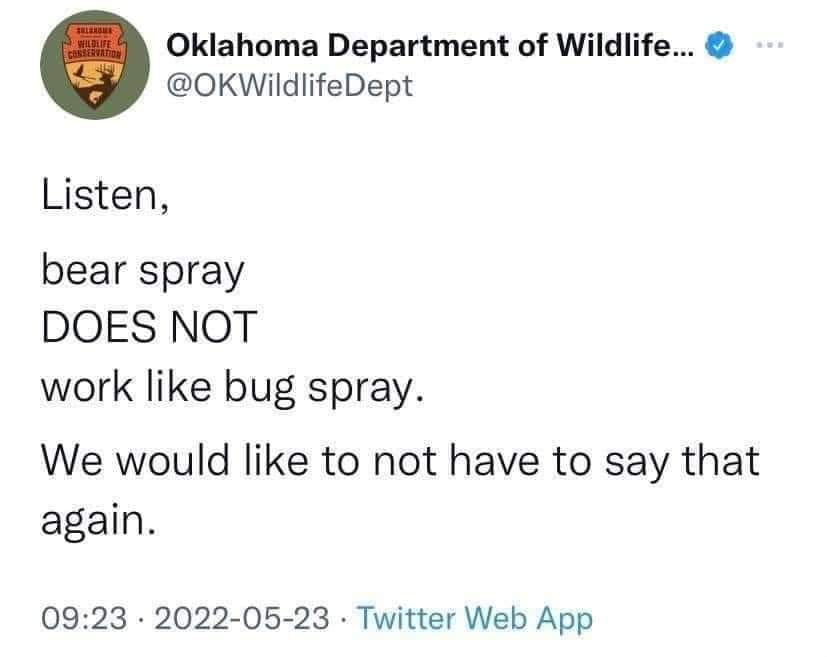
Task: Visit the @OKWildlifeDept handle link
Action: tap(290, 86)
